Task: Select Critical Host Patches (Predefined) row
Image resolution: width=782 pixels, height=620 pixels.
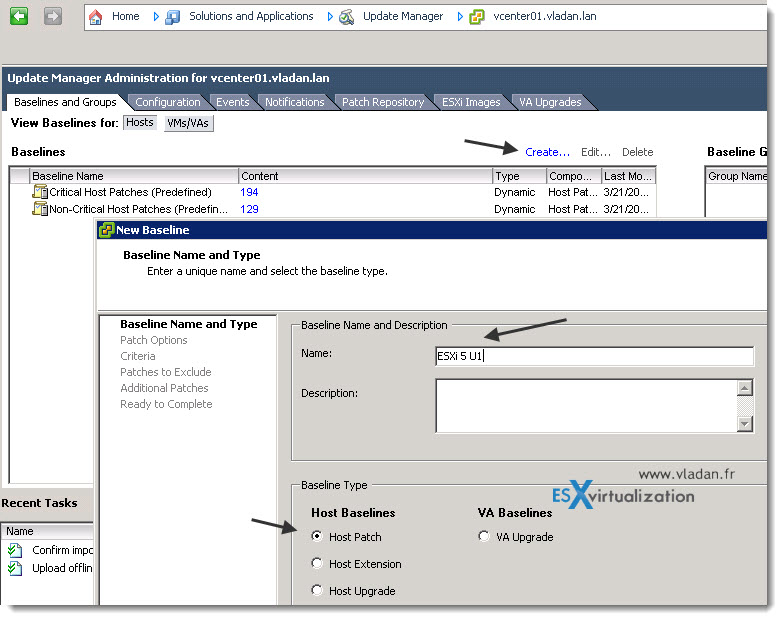Action: [333, 192]
